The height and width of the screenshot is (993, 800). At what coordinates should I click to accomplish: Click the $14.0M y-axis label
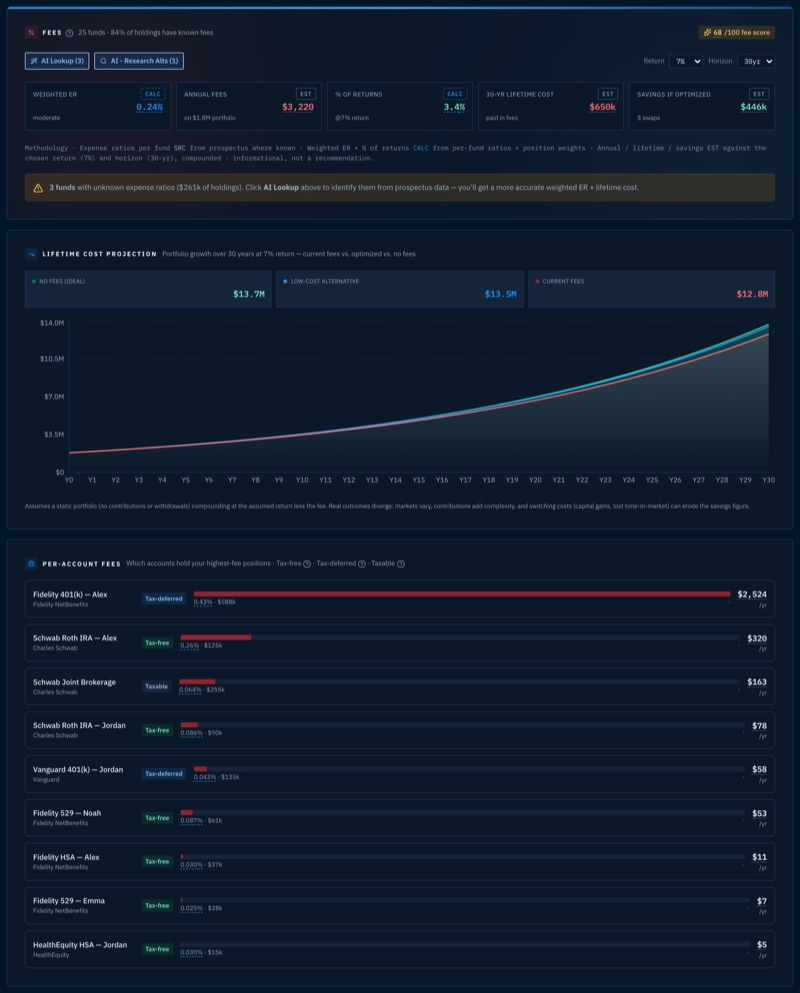(52, 323)
